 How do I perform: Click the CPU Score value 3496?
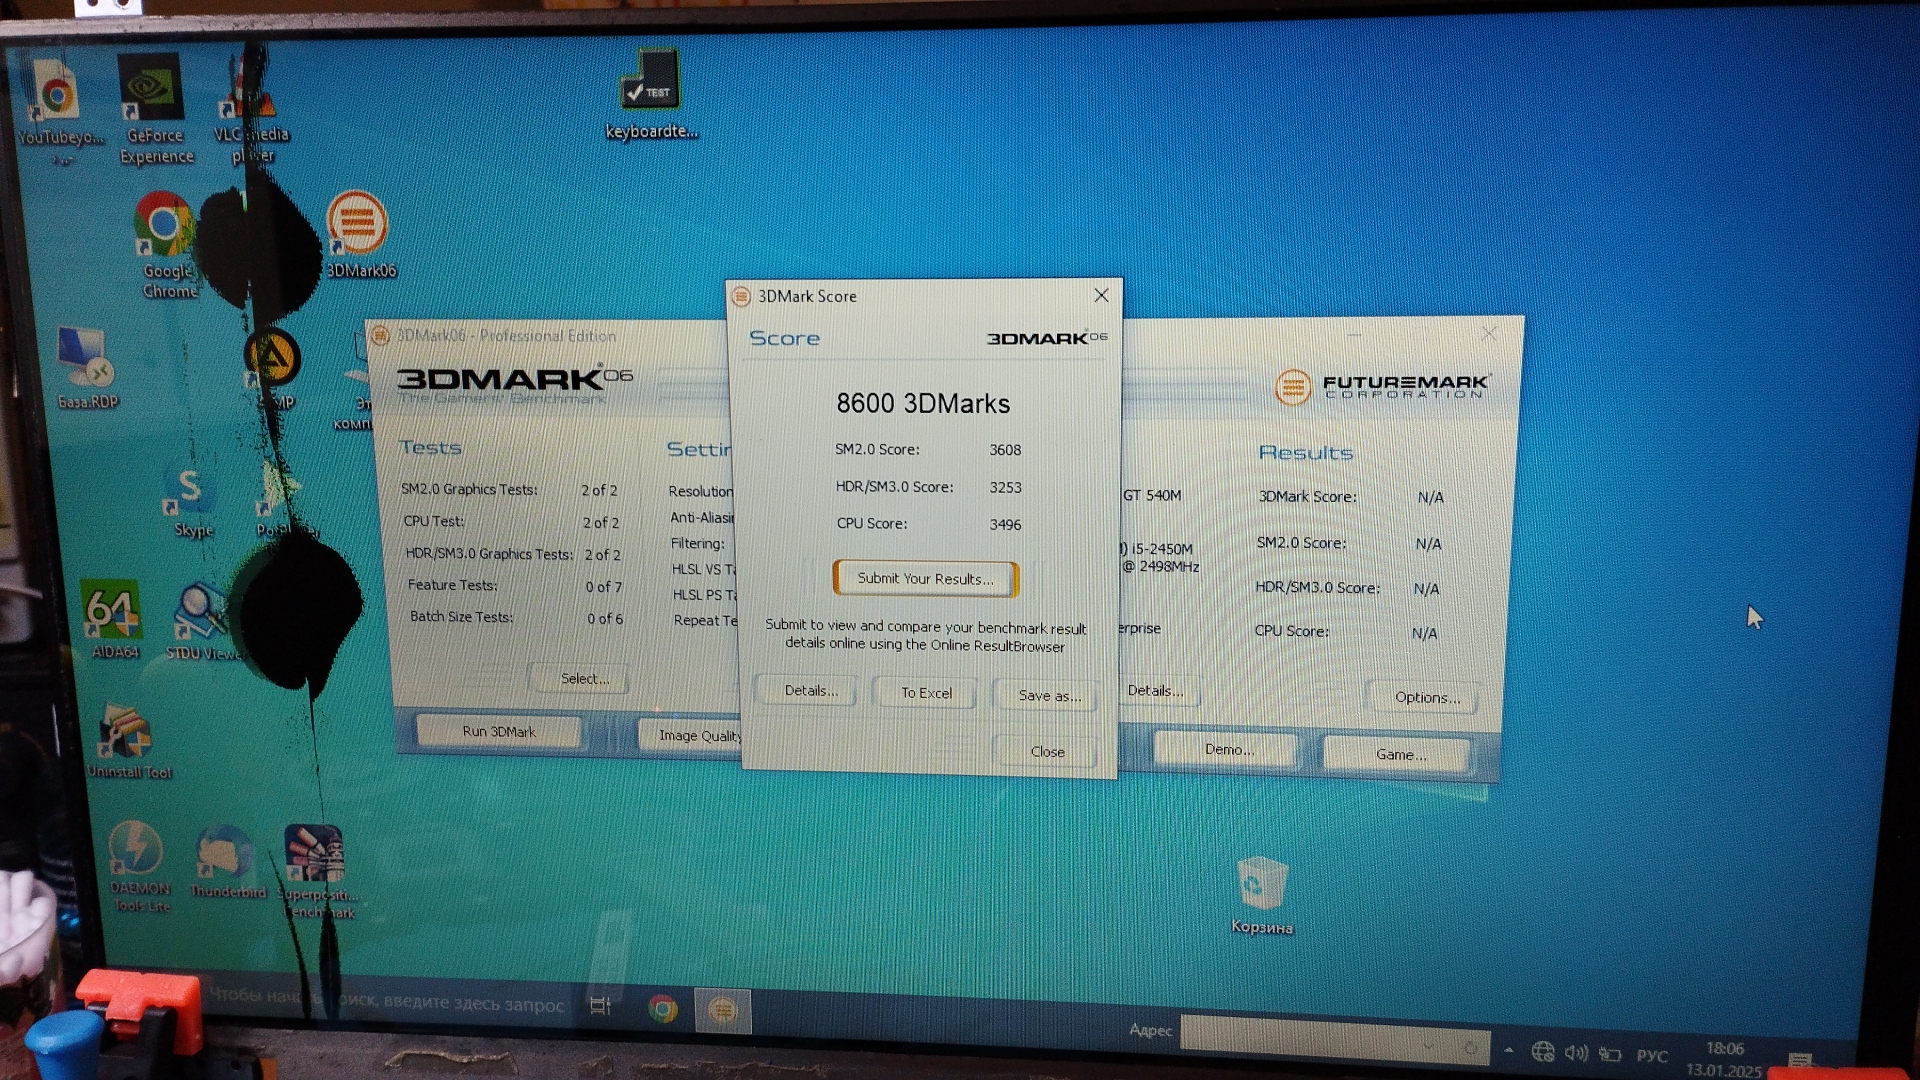pyautogui.click(x=1005, y=524)
